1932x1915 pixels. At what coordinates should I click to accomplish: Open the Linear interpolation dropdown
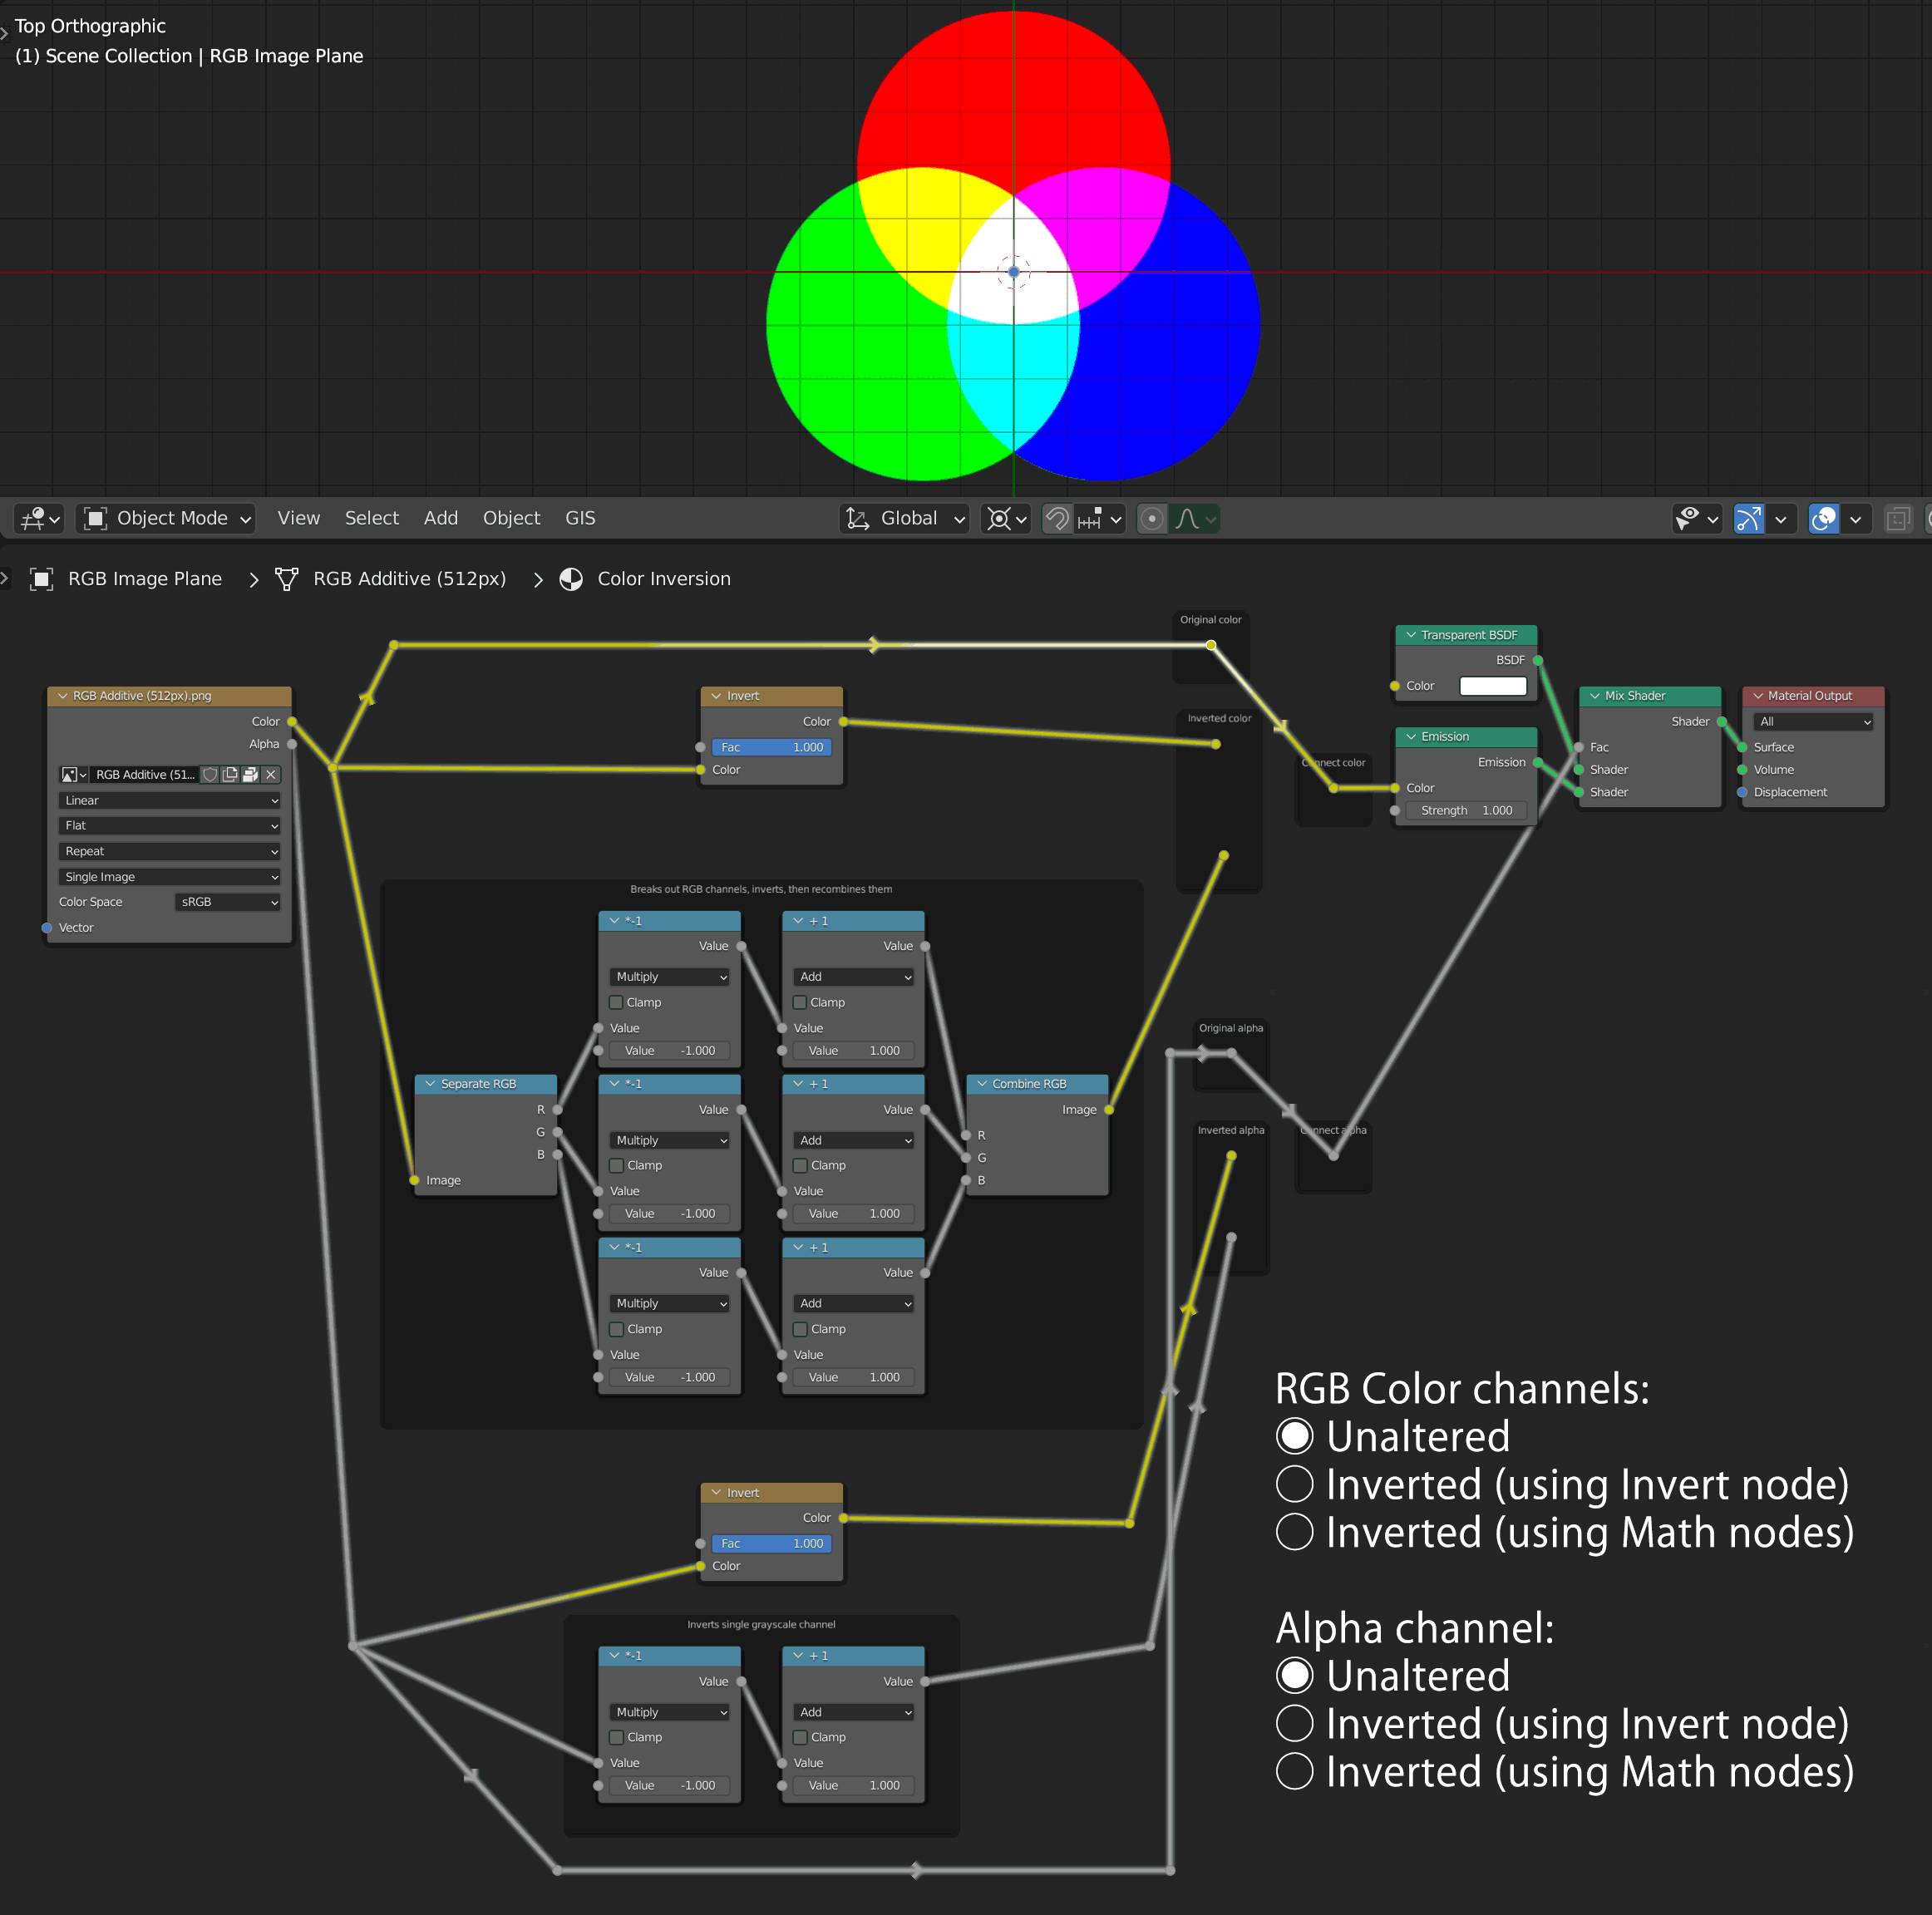click(x=168, y=800)
